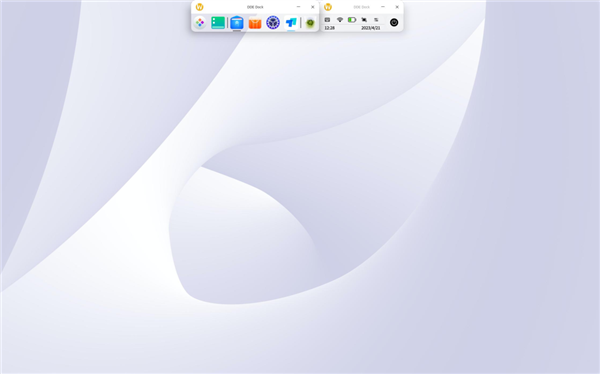Open the up-down arrows network transfer icon
The width and height of the screenshot is (600, 374).
pos(376,20)
